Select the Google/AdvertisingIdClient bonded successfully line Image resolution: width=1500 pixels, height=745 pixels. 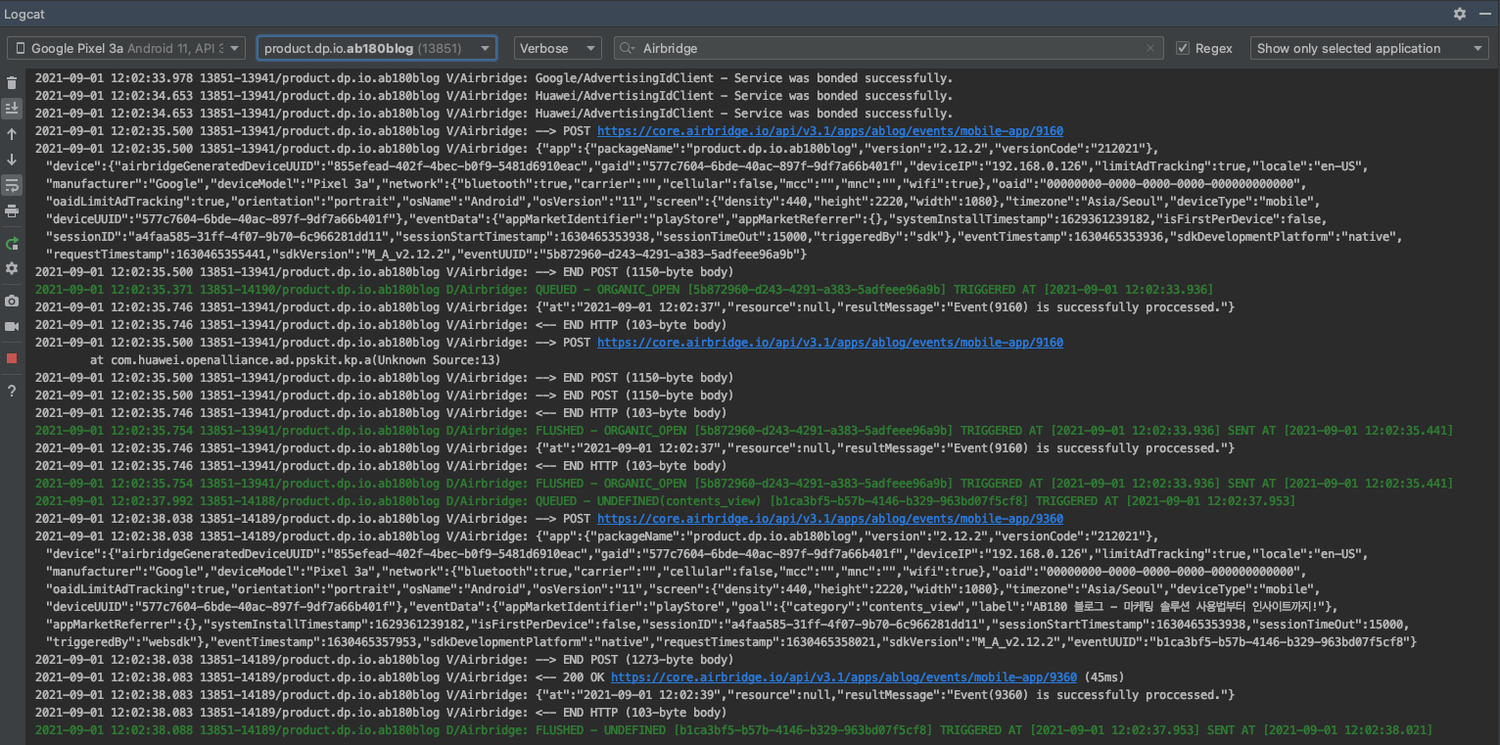click(x=494, y=78)
